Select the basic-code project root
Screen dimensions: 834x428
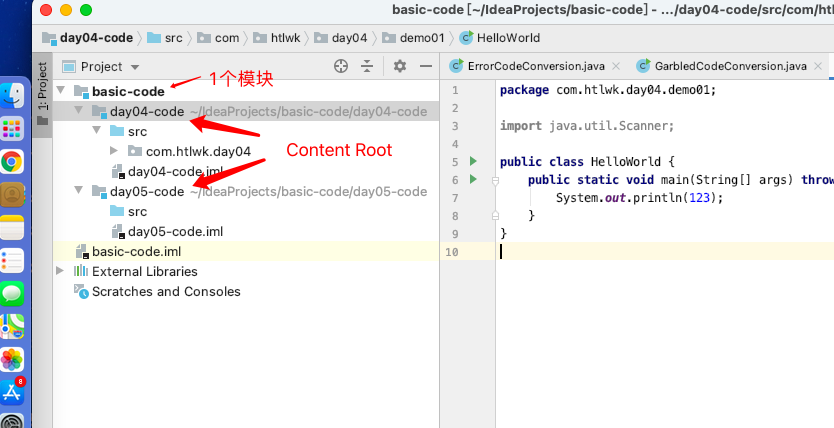(x=128, y=91)
